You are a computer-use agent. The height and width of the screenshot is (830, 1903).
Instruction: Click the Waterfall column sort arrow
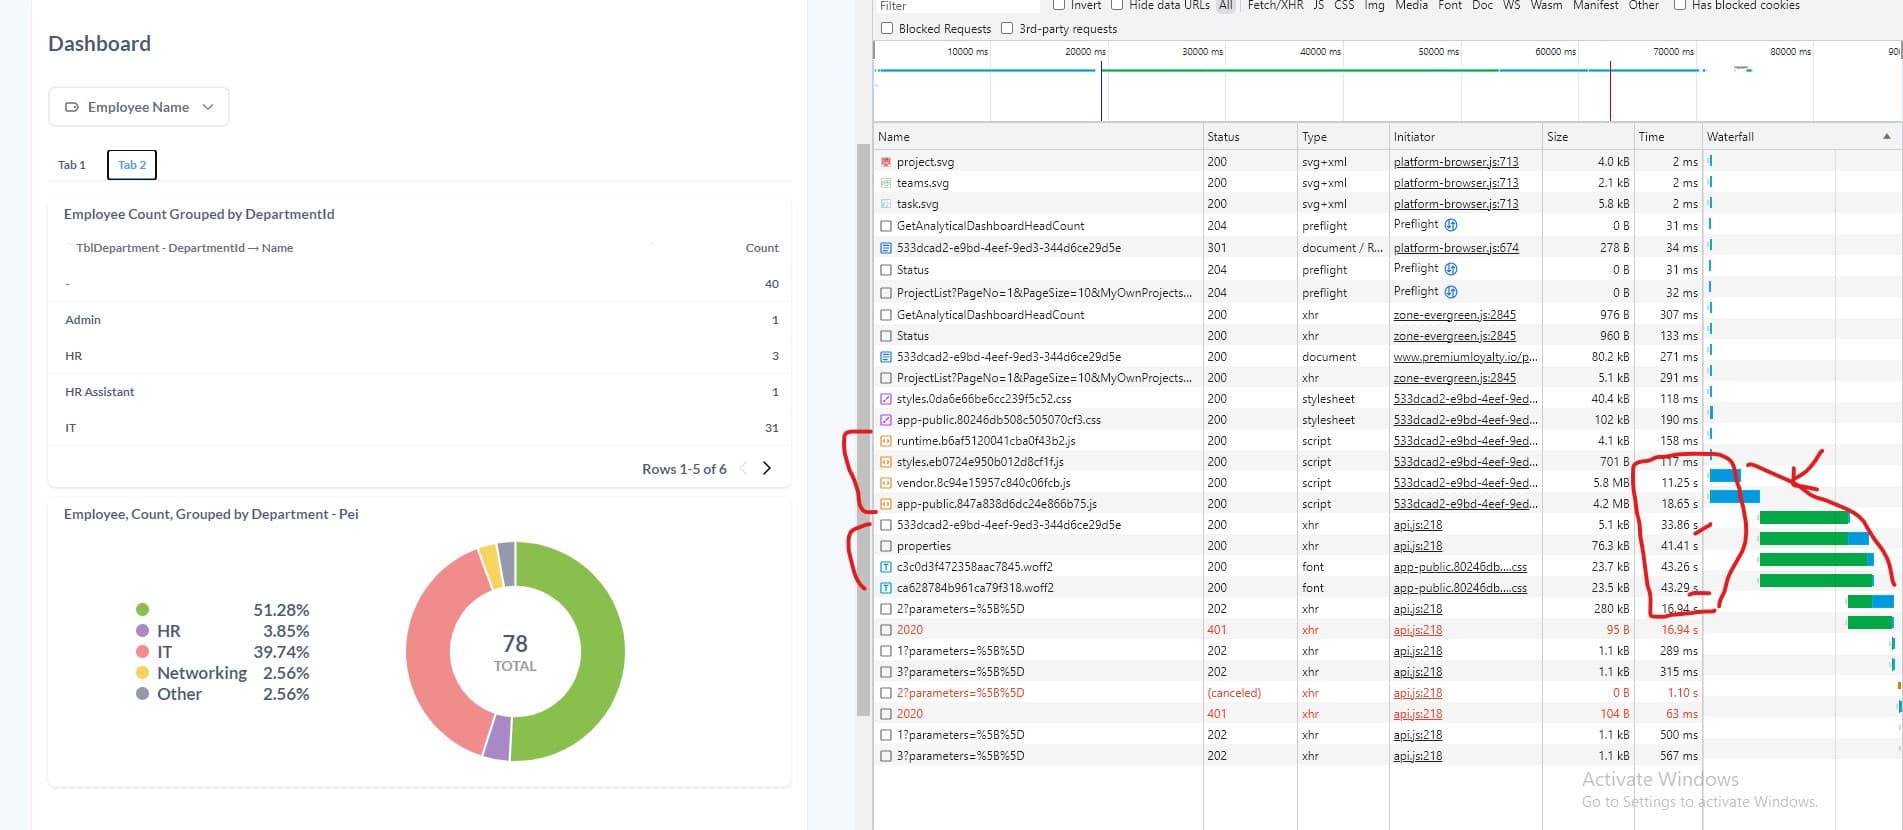coord(1887,137)
